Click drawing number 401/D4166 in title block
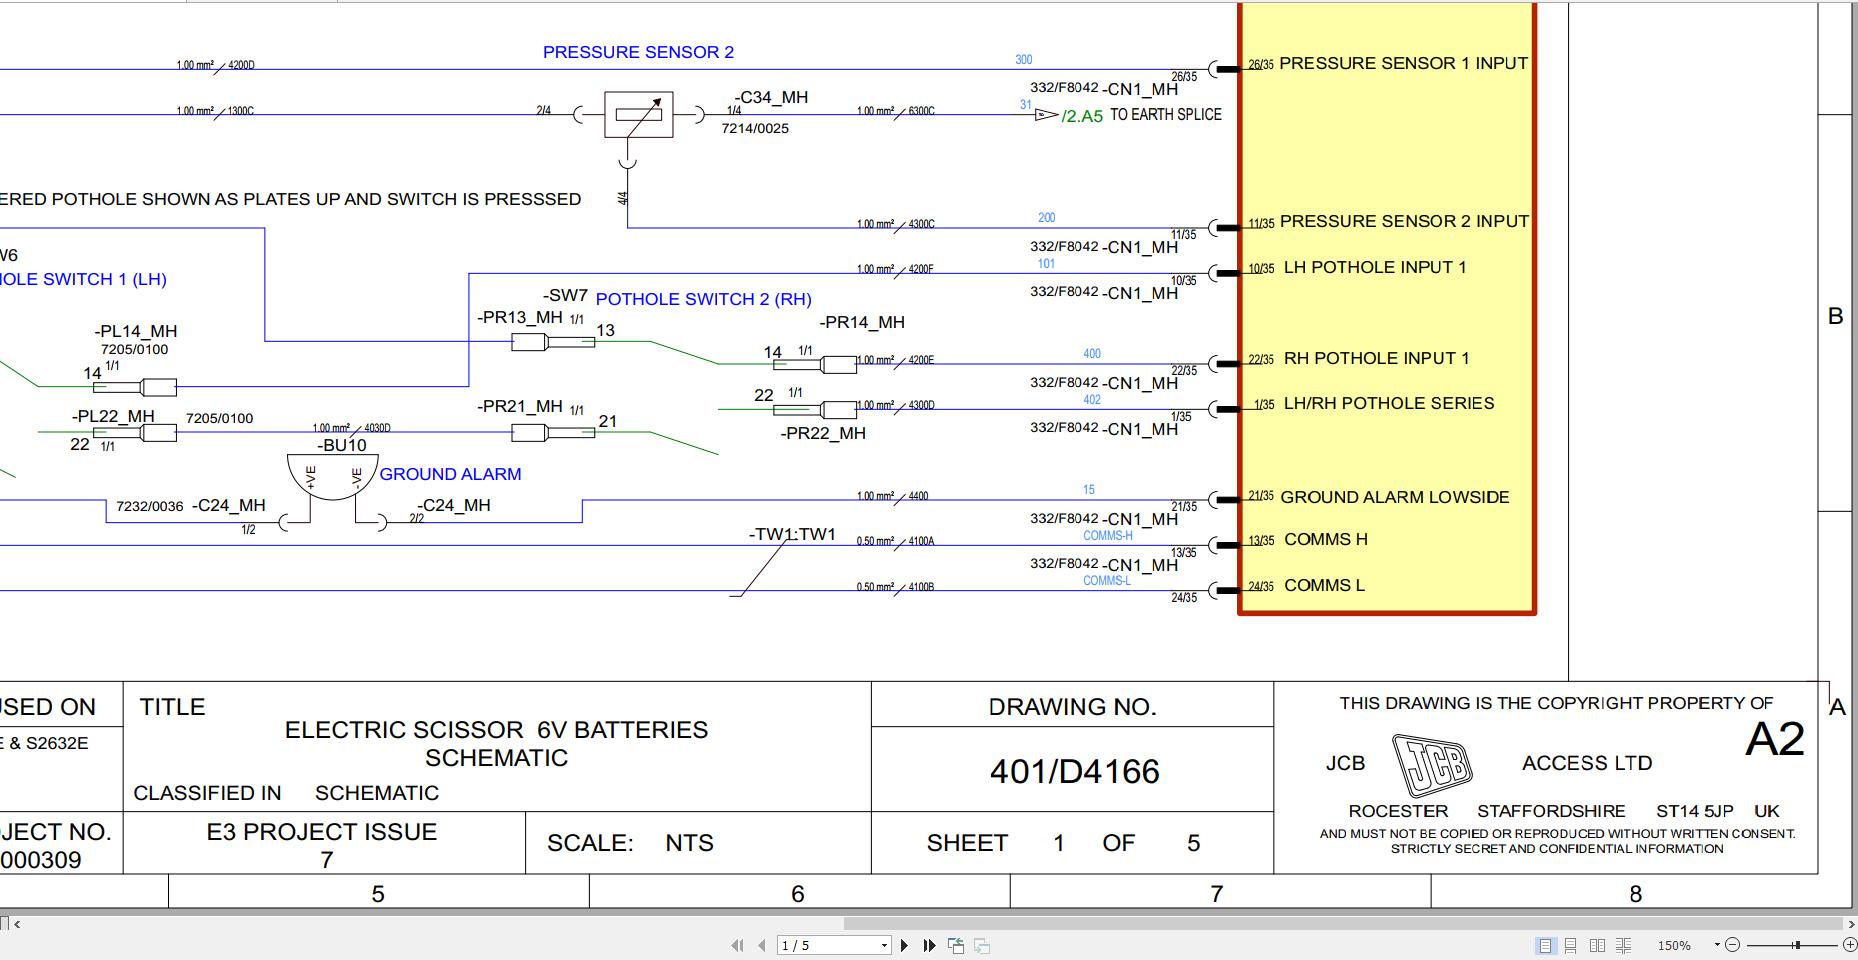1858x960 pixels. pos(1074,771)
